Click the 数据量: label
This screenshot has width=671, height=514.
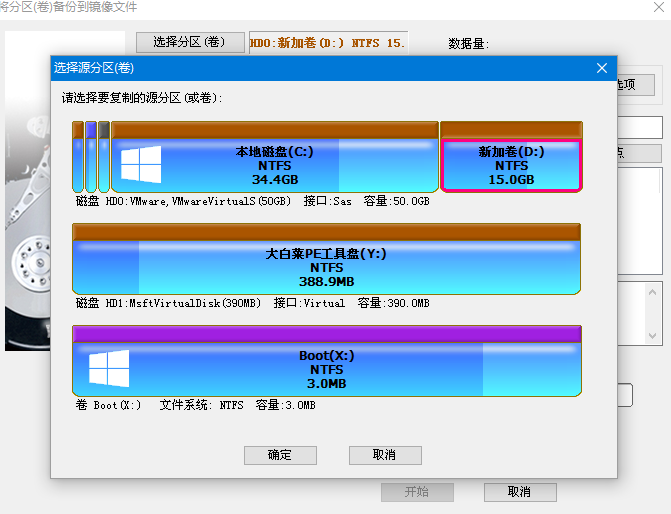[x=469, y=44]
